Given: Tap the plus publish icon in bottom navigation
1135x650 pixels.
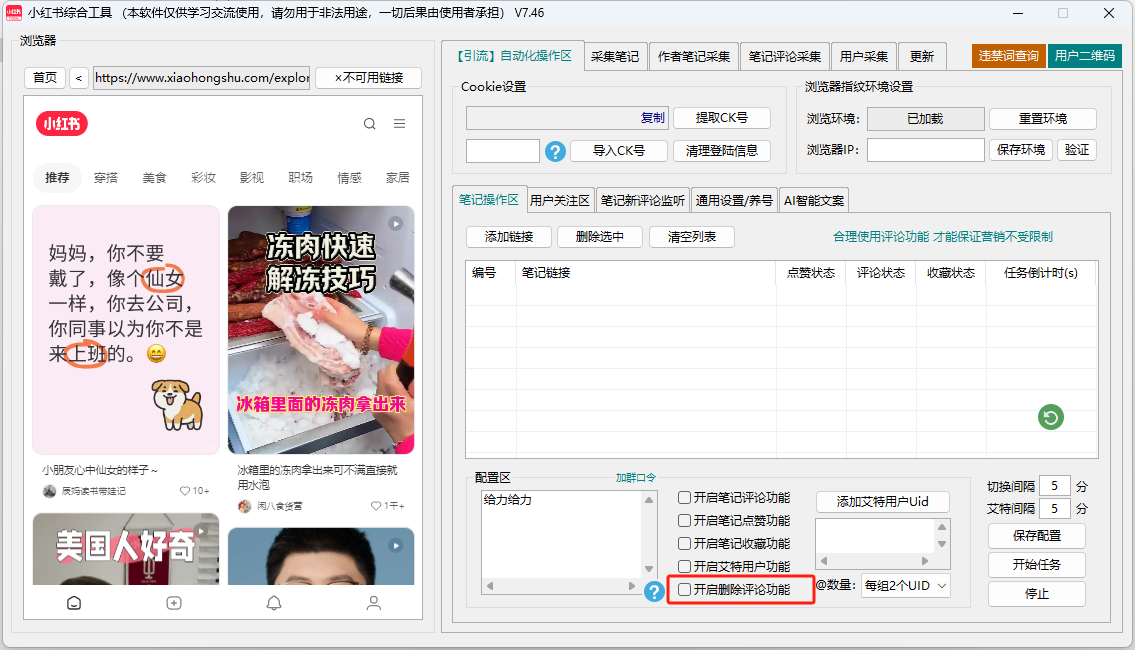Looking at the screenshot, I should [174, 603].
